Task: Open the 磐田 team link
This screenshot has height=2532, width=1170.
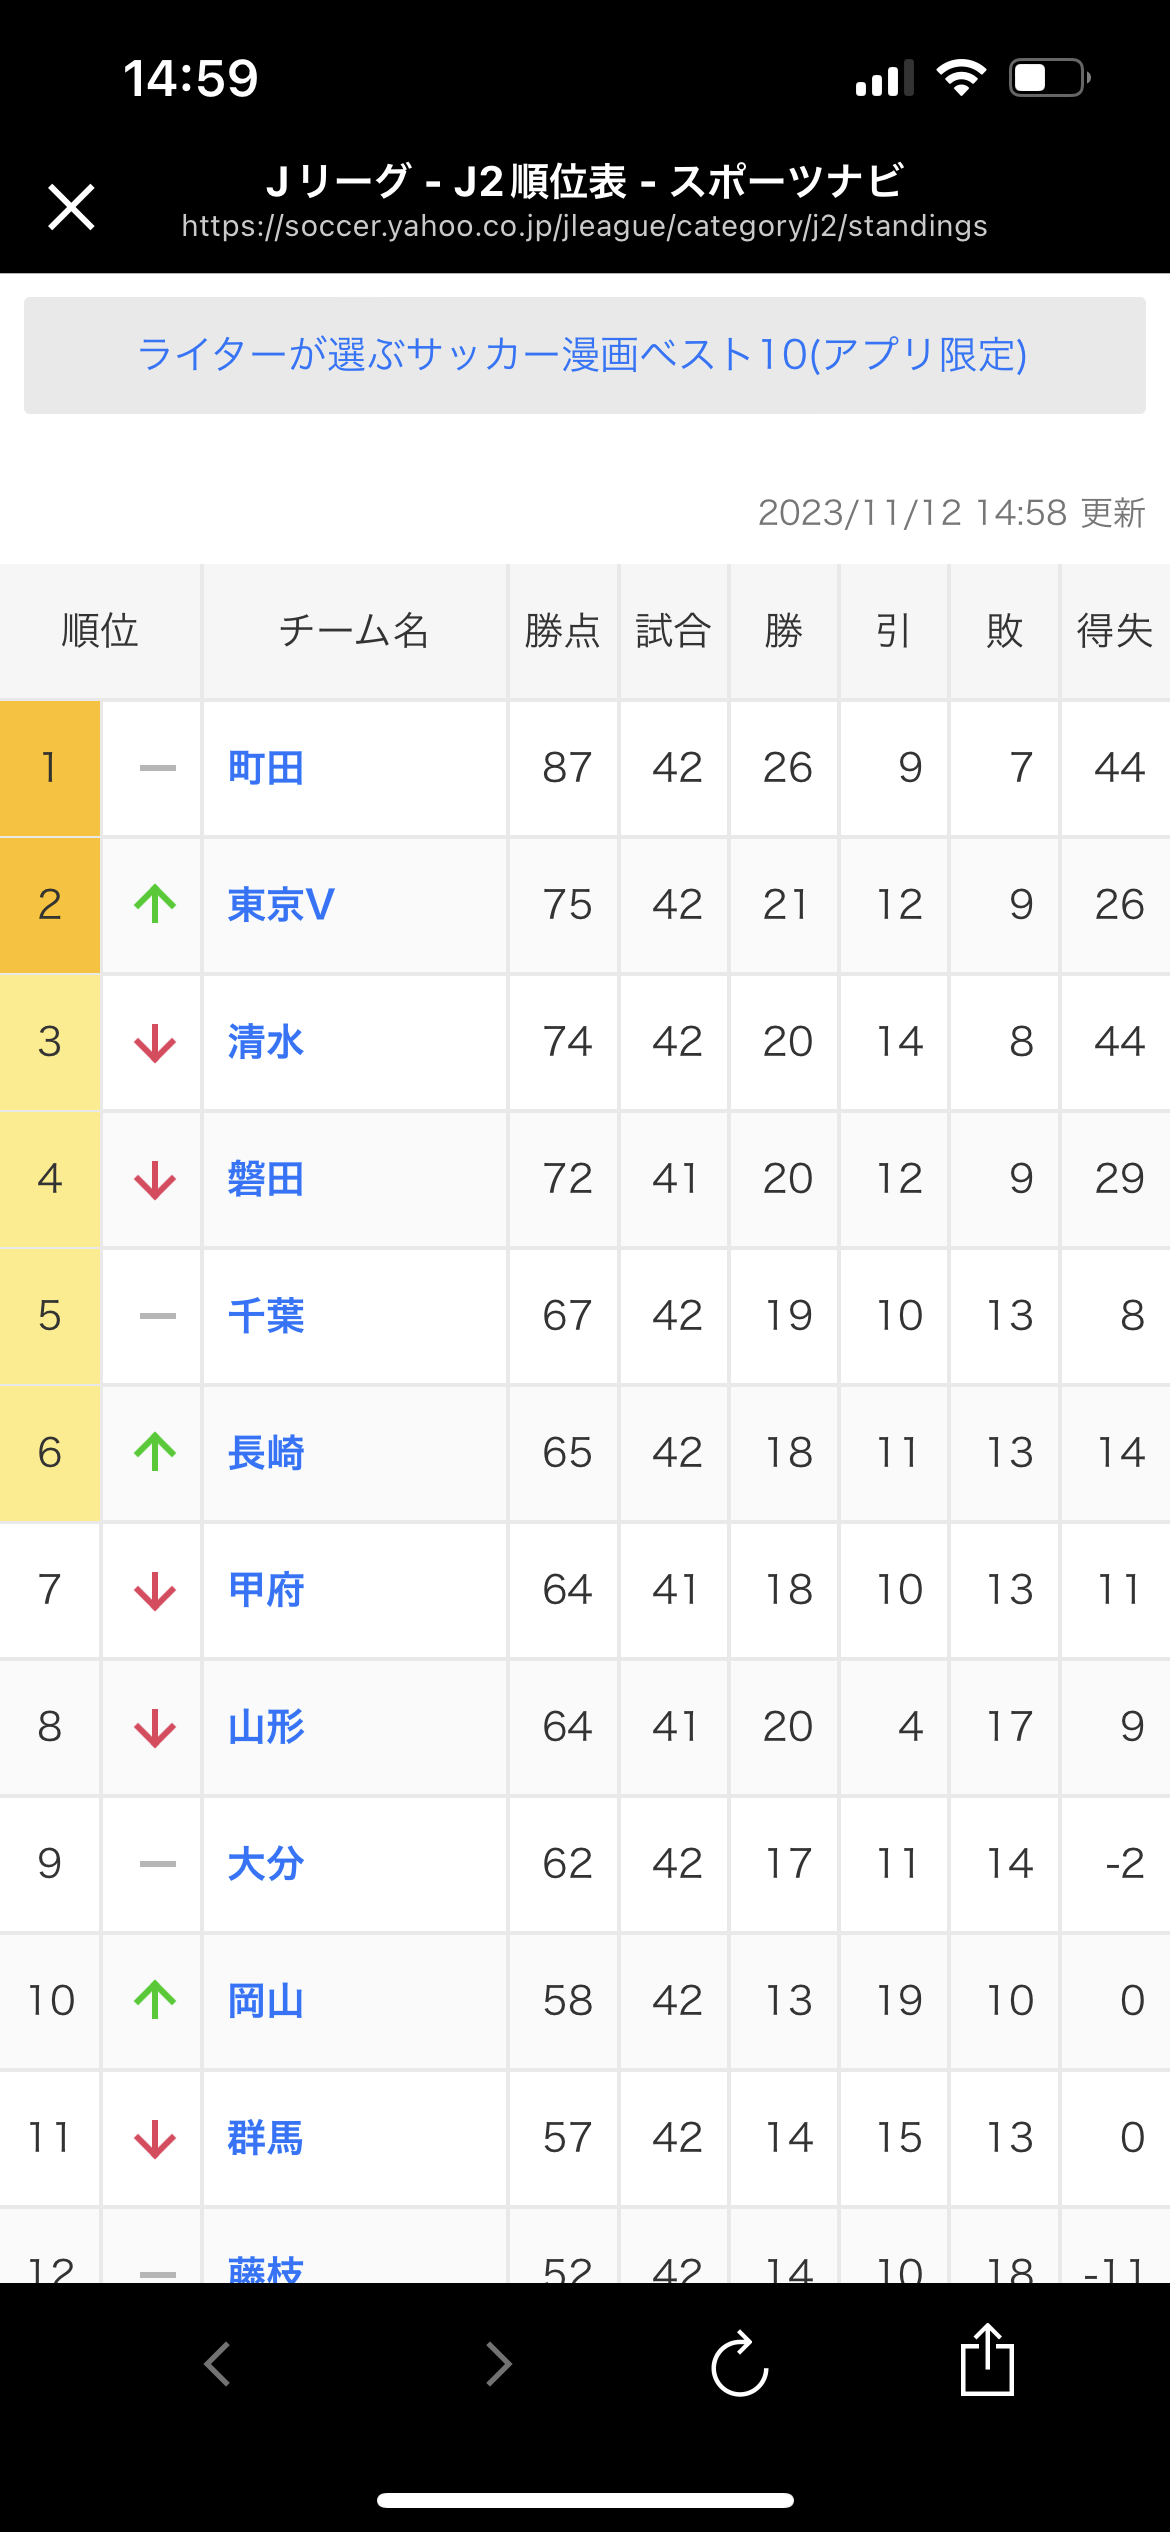Action: [265, 1179]
